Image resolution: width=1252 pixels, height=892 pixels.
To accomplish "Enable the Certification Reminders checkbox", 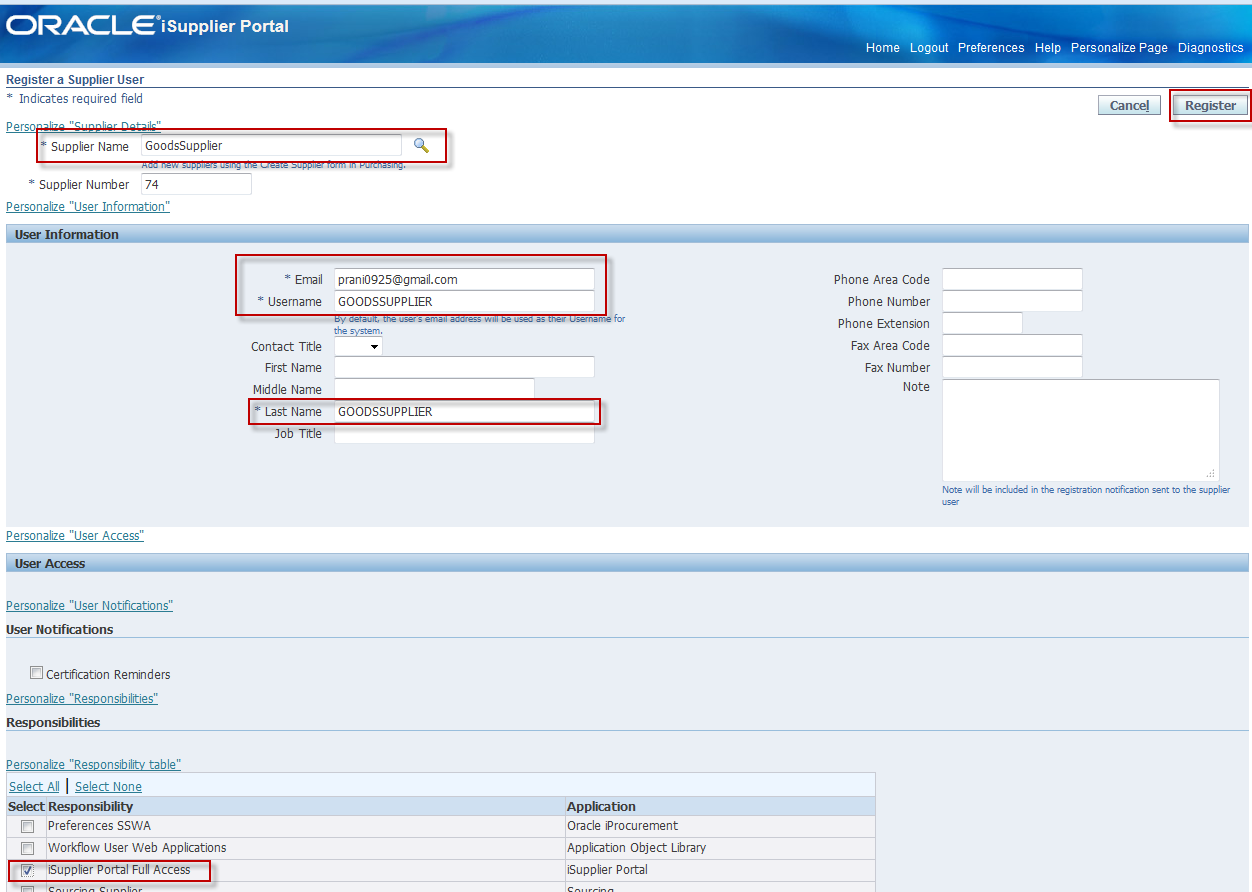I will 36,673.
